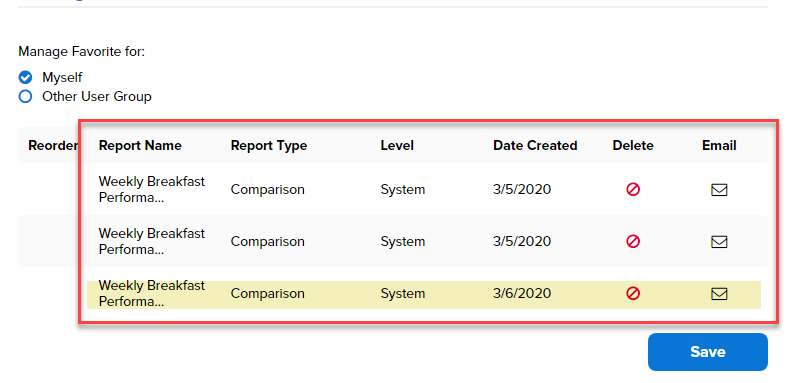
Task: Email the highlighted 3/6/2020 report
Action: coord(719,294)
